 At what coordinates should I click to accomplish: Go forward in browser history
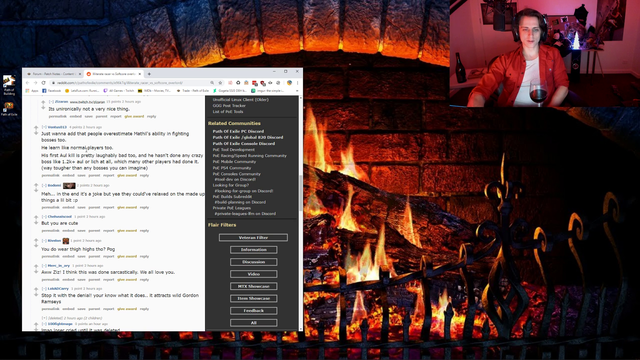click(x=35, y=83)
